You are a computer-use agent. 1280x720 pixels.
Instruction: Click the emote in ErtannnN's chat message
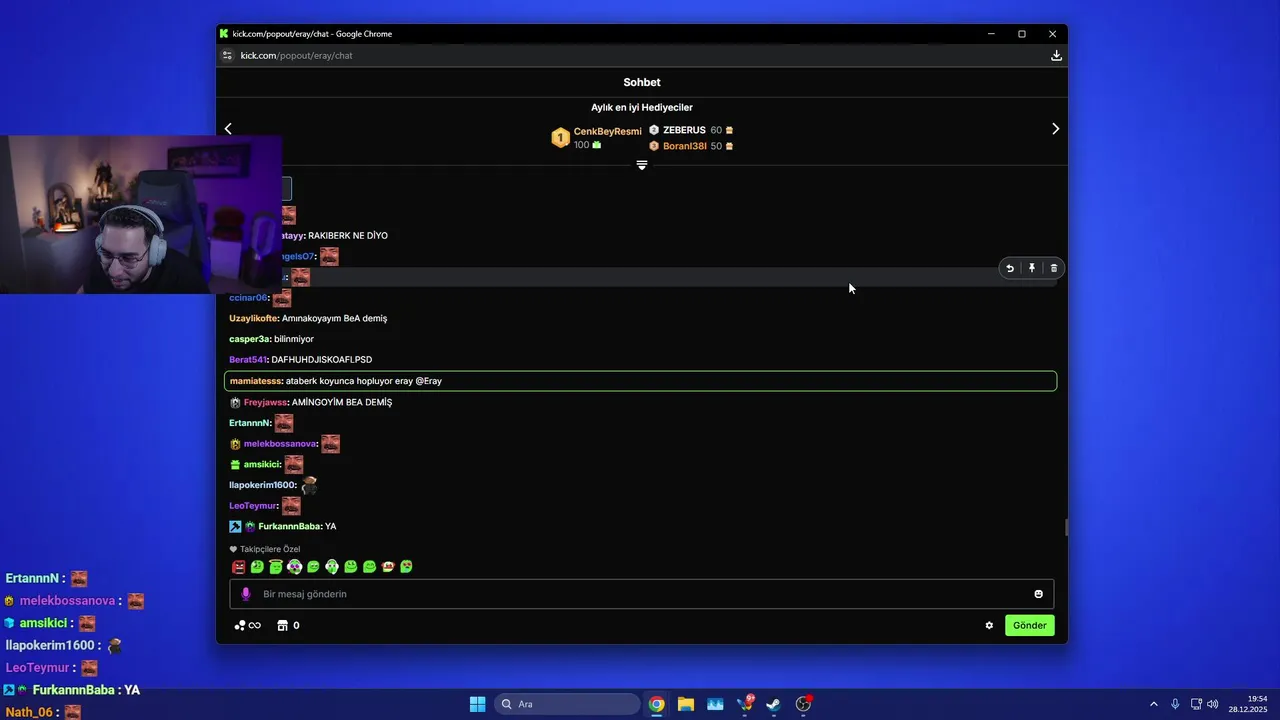pyautogui.click(x=284, y=423)
